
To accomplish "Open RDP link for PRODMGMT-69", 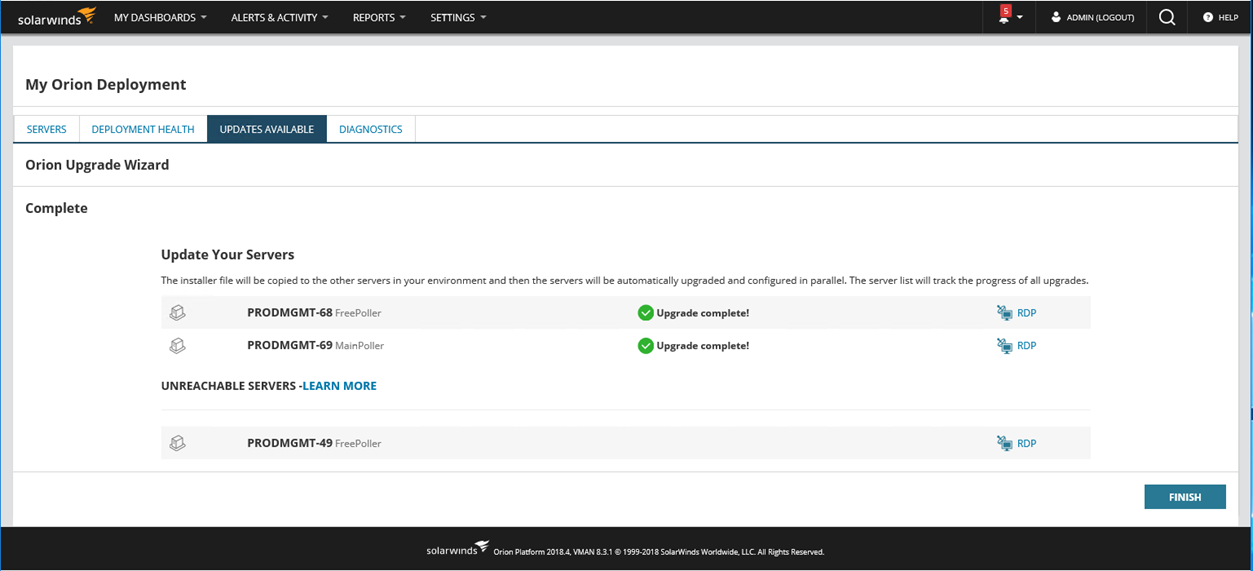I will tap(1026, 345).
